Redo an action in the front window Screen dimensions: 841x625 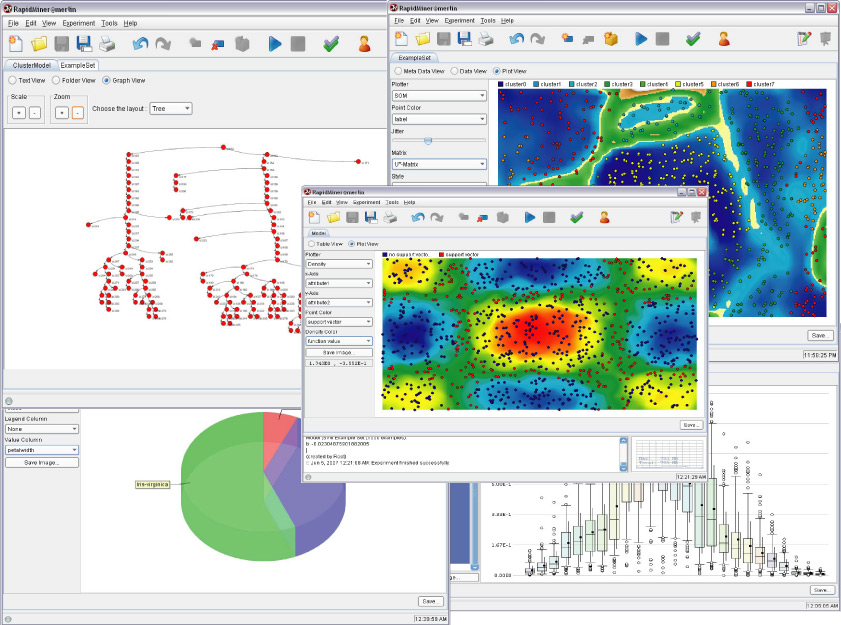pyautogui.click(x=436, y=217)
